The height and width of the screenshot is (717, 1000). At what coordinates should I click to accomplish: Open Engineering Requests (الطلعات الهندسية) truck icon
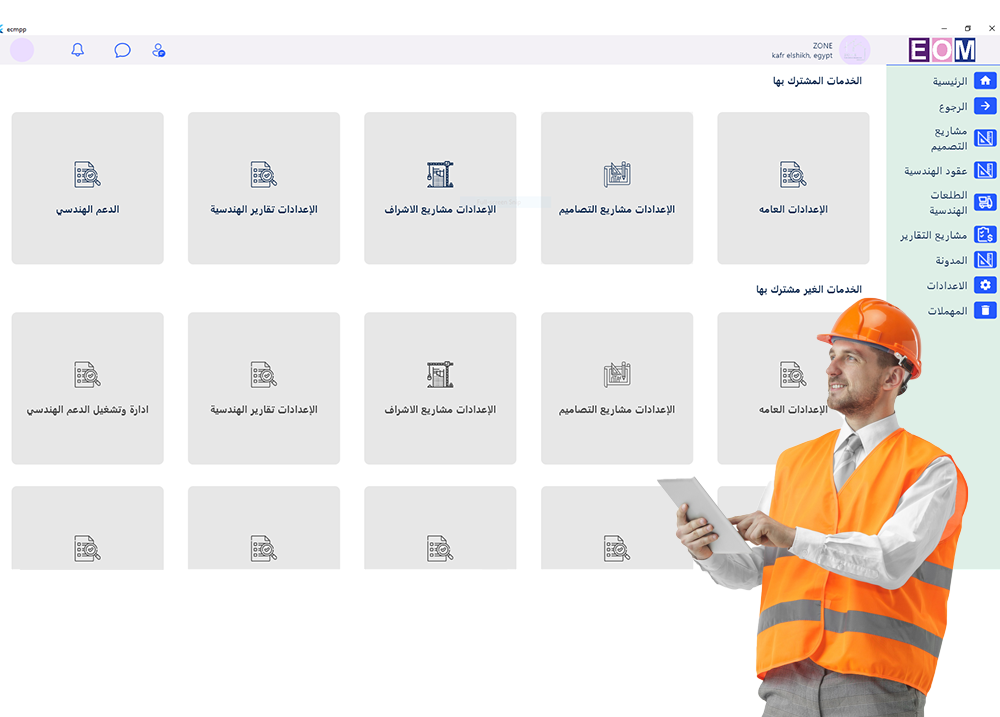coord(985,202)
